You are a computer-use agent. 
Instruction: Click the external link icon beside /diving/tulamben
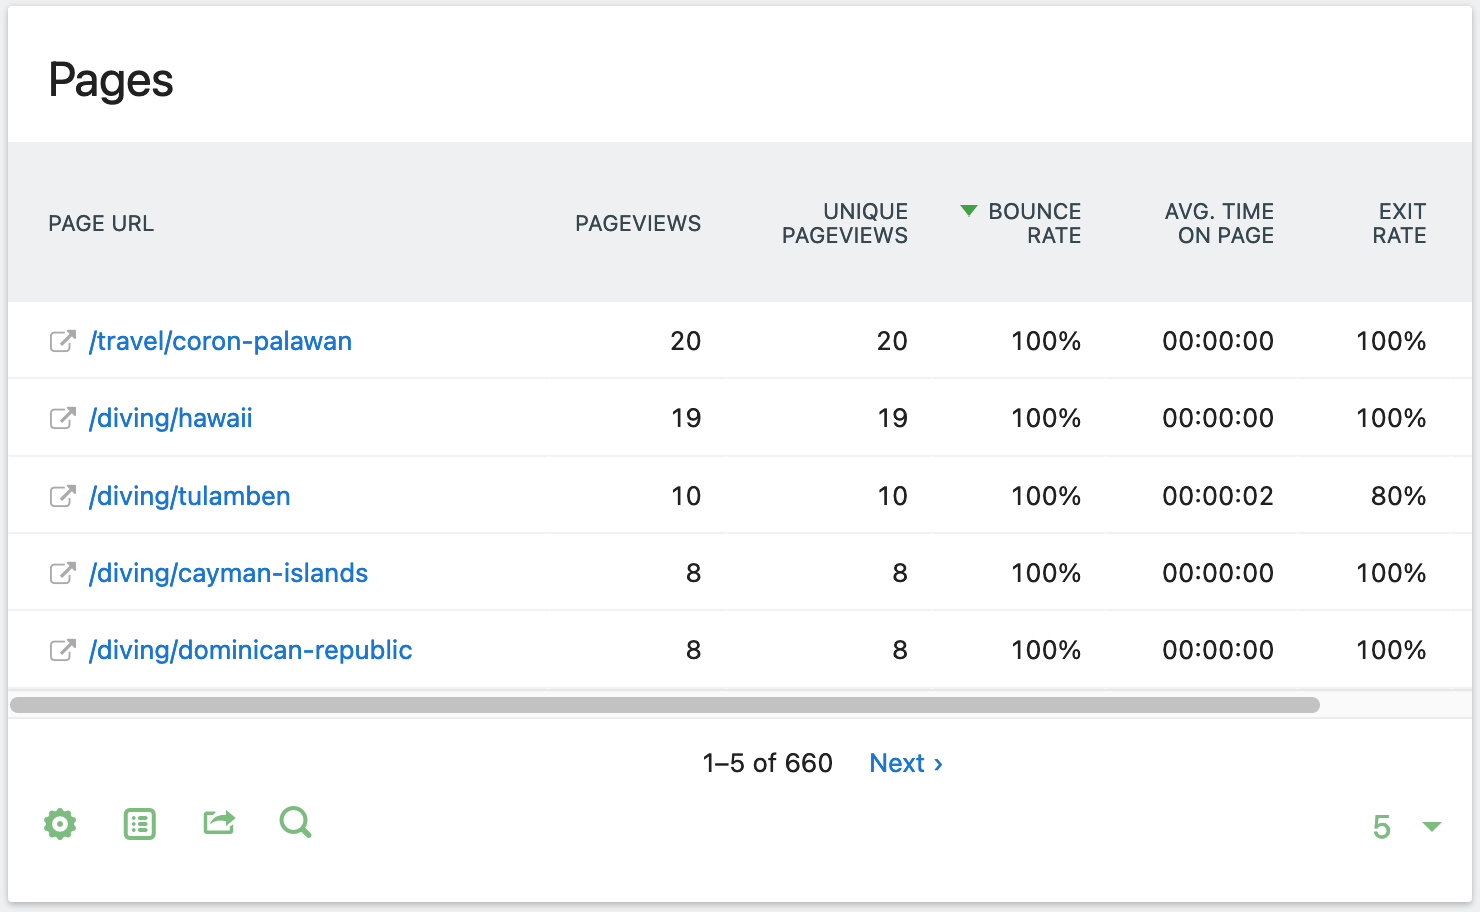click(62, 495)
